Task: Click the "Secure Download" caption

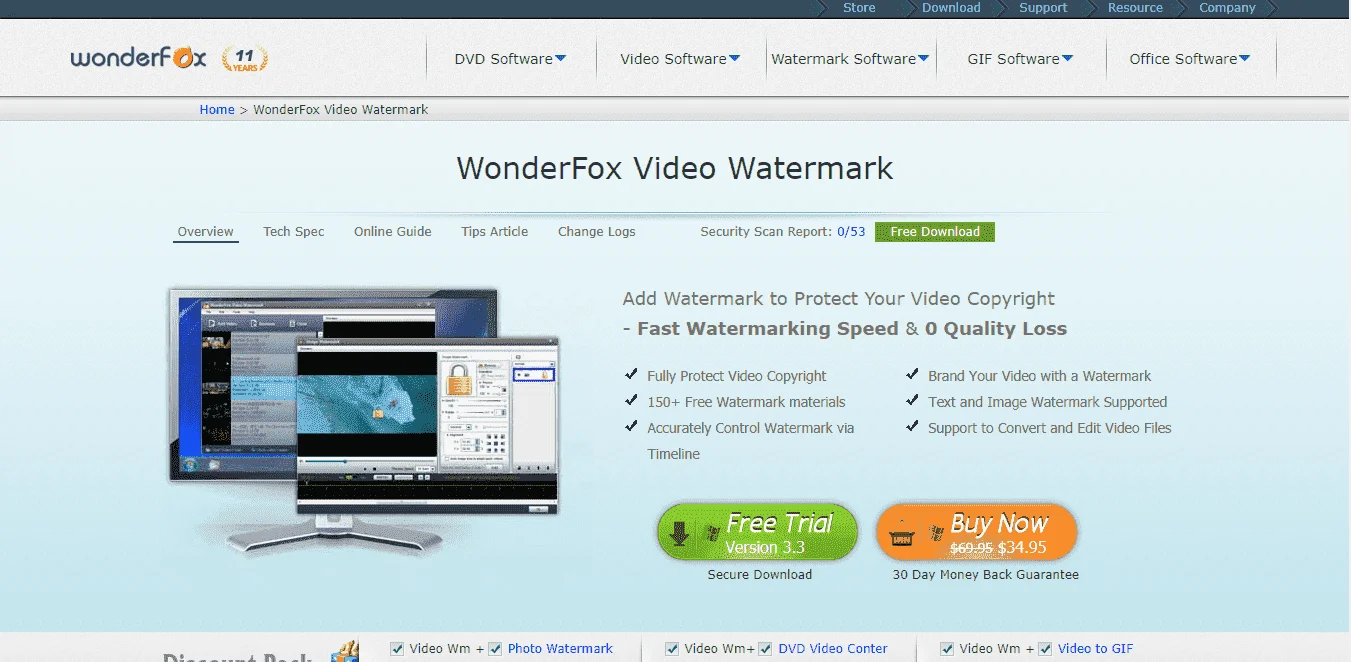Action: click(760, 575)
